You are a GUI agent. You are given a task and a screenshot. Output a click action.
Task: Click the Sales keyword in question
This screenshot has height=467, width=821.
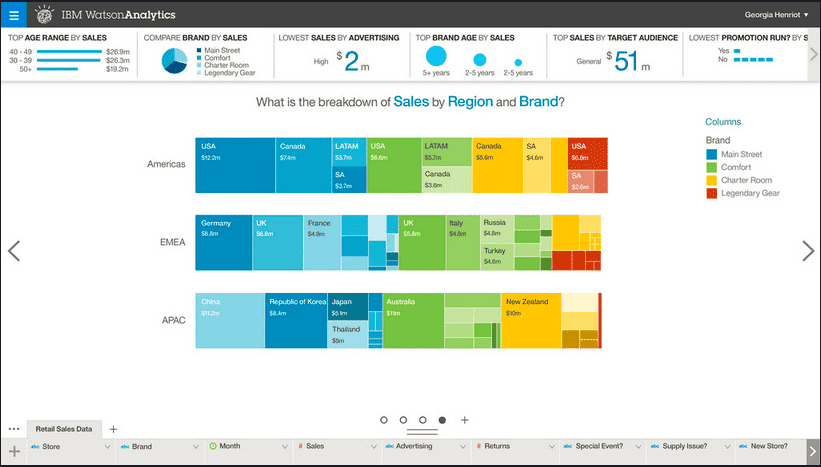coord(411,102)
